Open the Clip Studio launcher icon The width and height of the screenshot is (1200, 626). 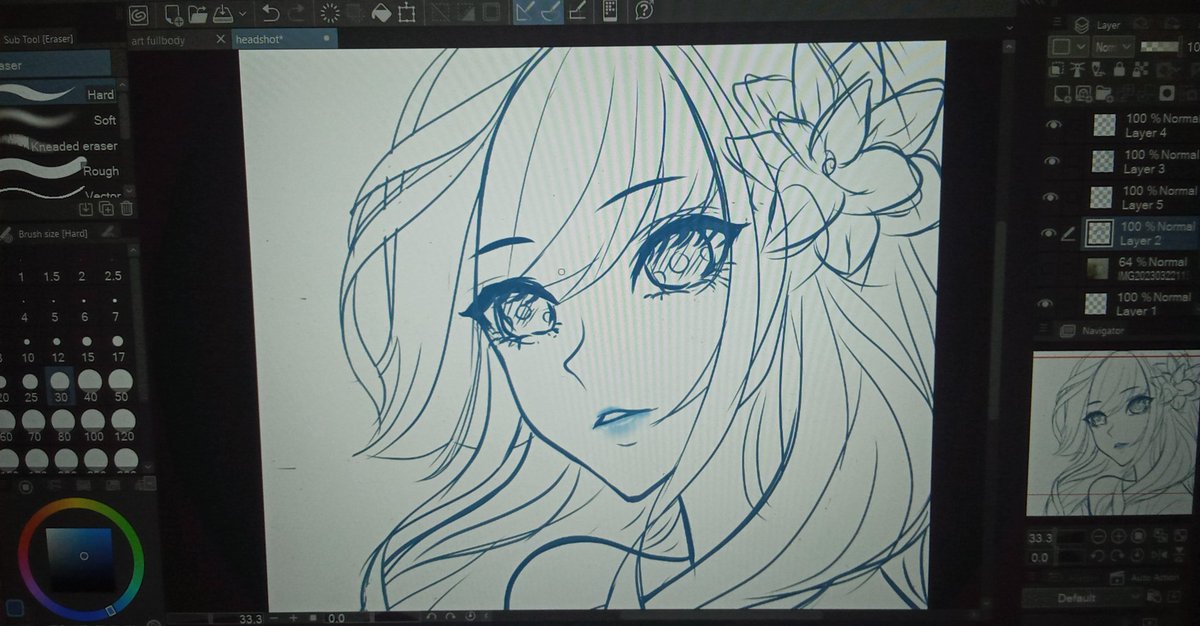138,13
